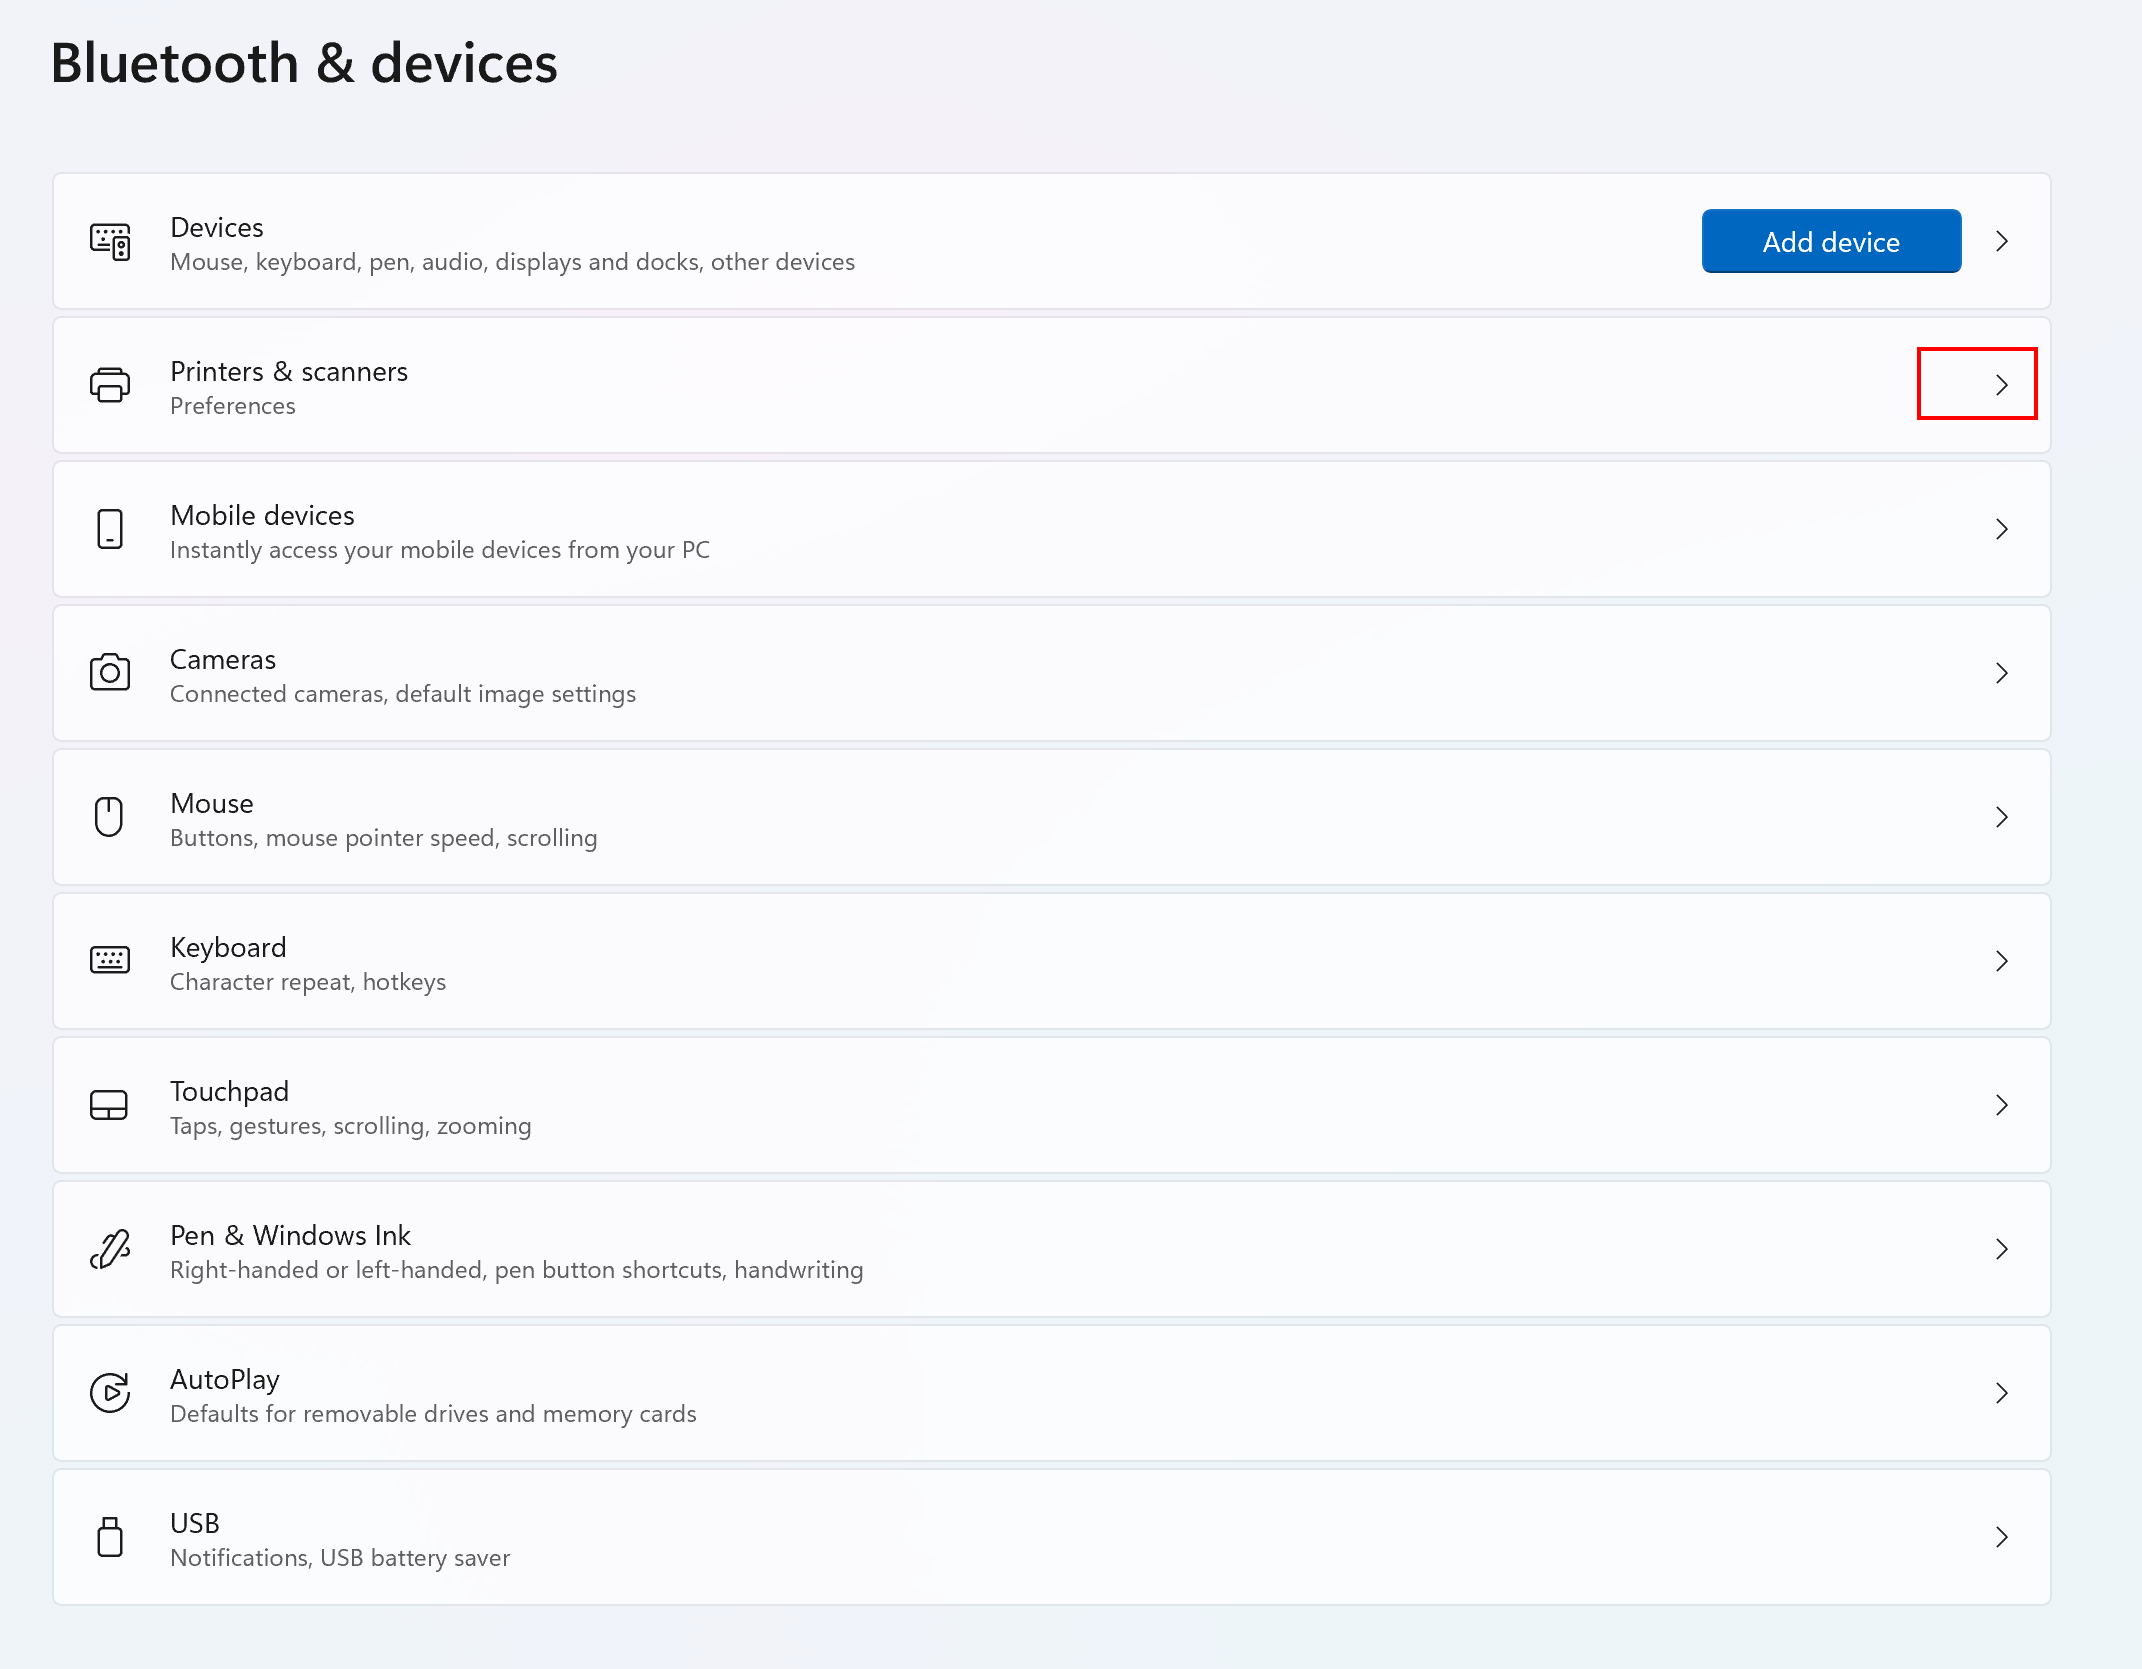Select the USB title

point(195,1523)
